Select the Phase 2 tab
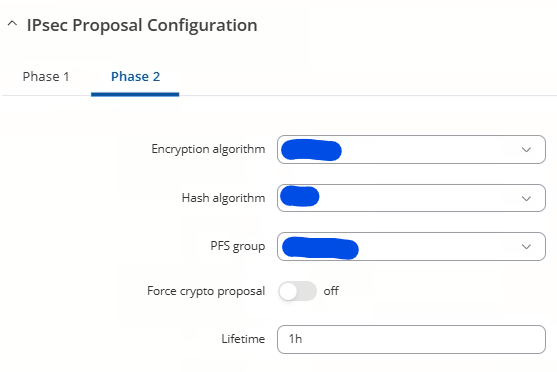 (135, 77)
